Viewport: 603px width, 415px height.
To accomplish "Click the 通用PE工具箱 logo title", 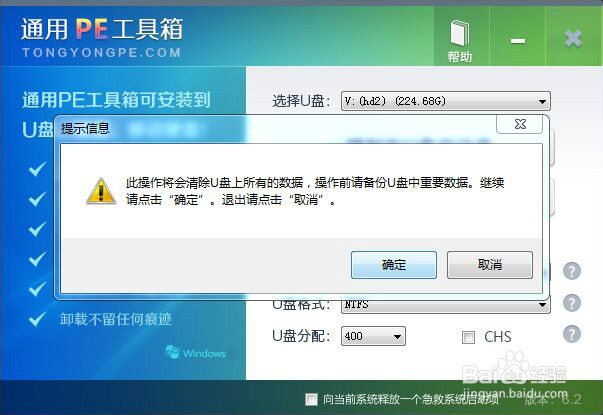I will [102, 29].
